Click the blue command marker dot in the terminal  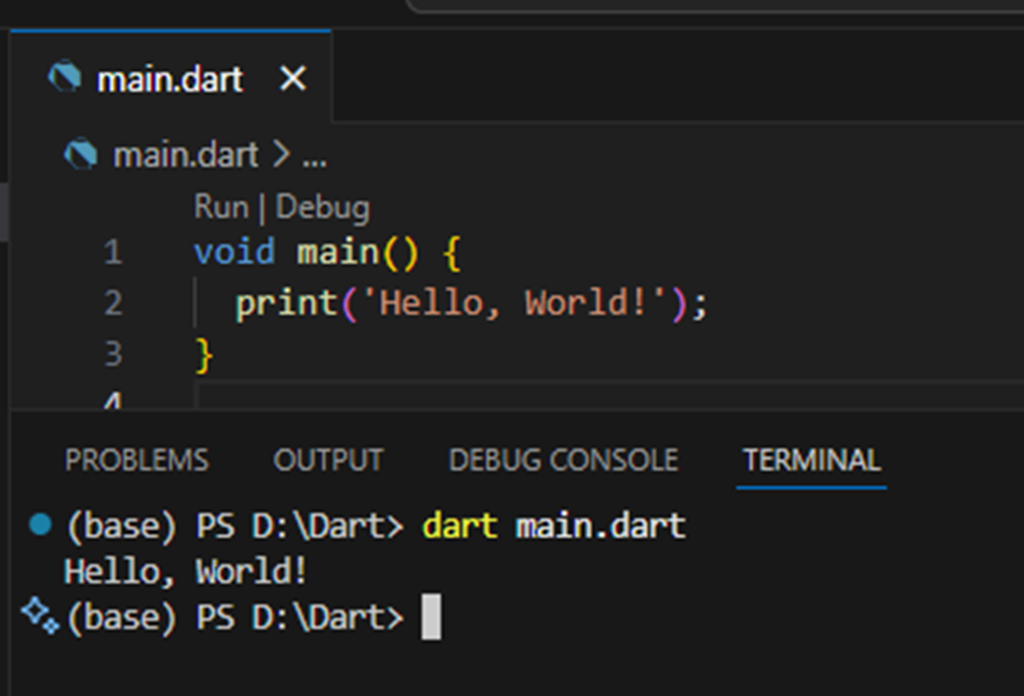pos(40,524)
